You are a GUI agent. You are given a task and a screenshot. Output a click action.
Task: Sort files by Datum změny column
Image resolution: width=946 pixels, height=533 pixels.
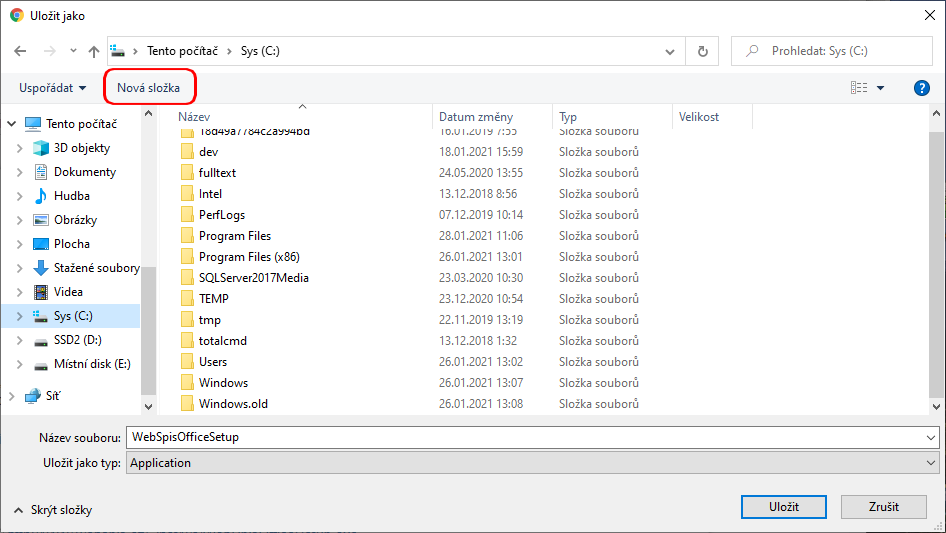476,117
